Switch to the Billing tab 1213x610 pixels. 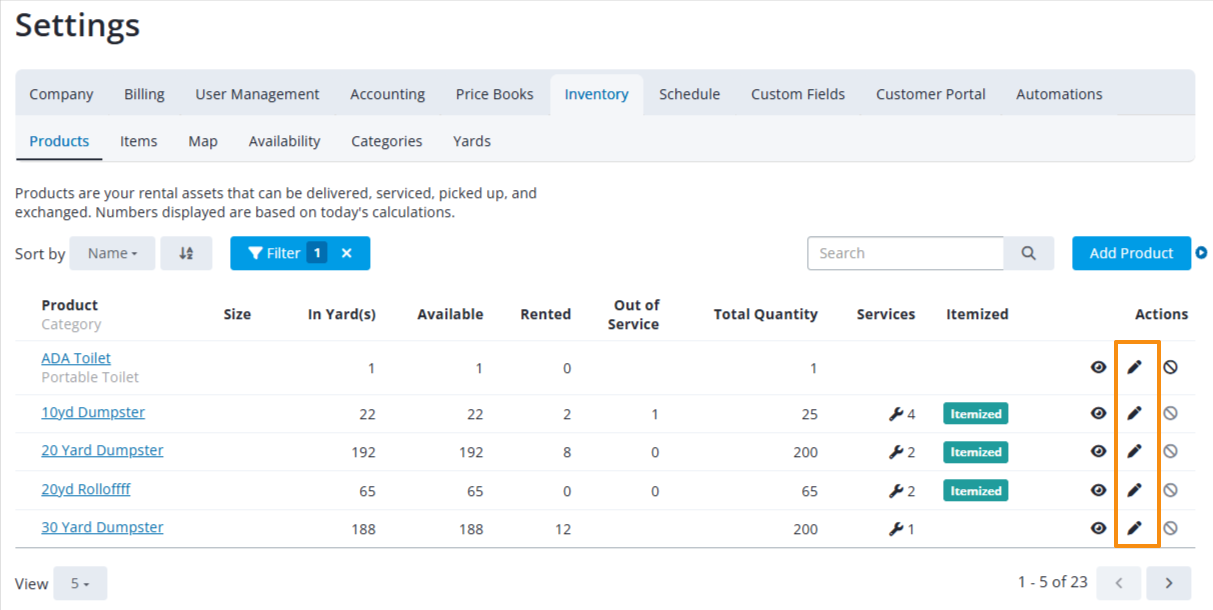coord(144,94)
